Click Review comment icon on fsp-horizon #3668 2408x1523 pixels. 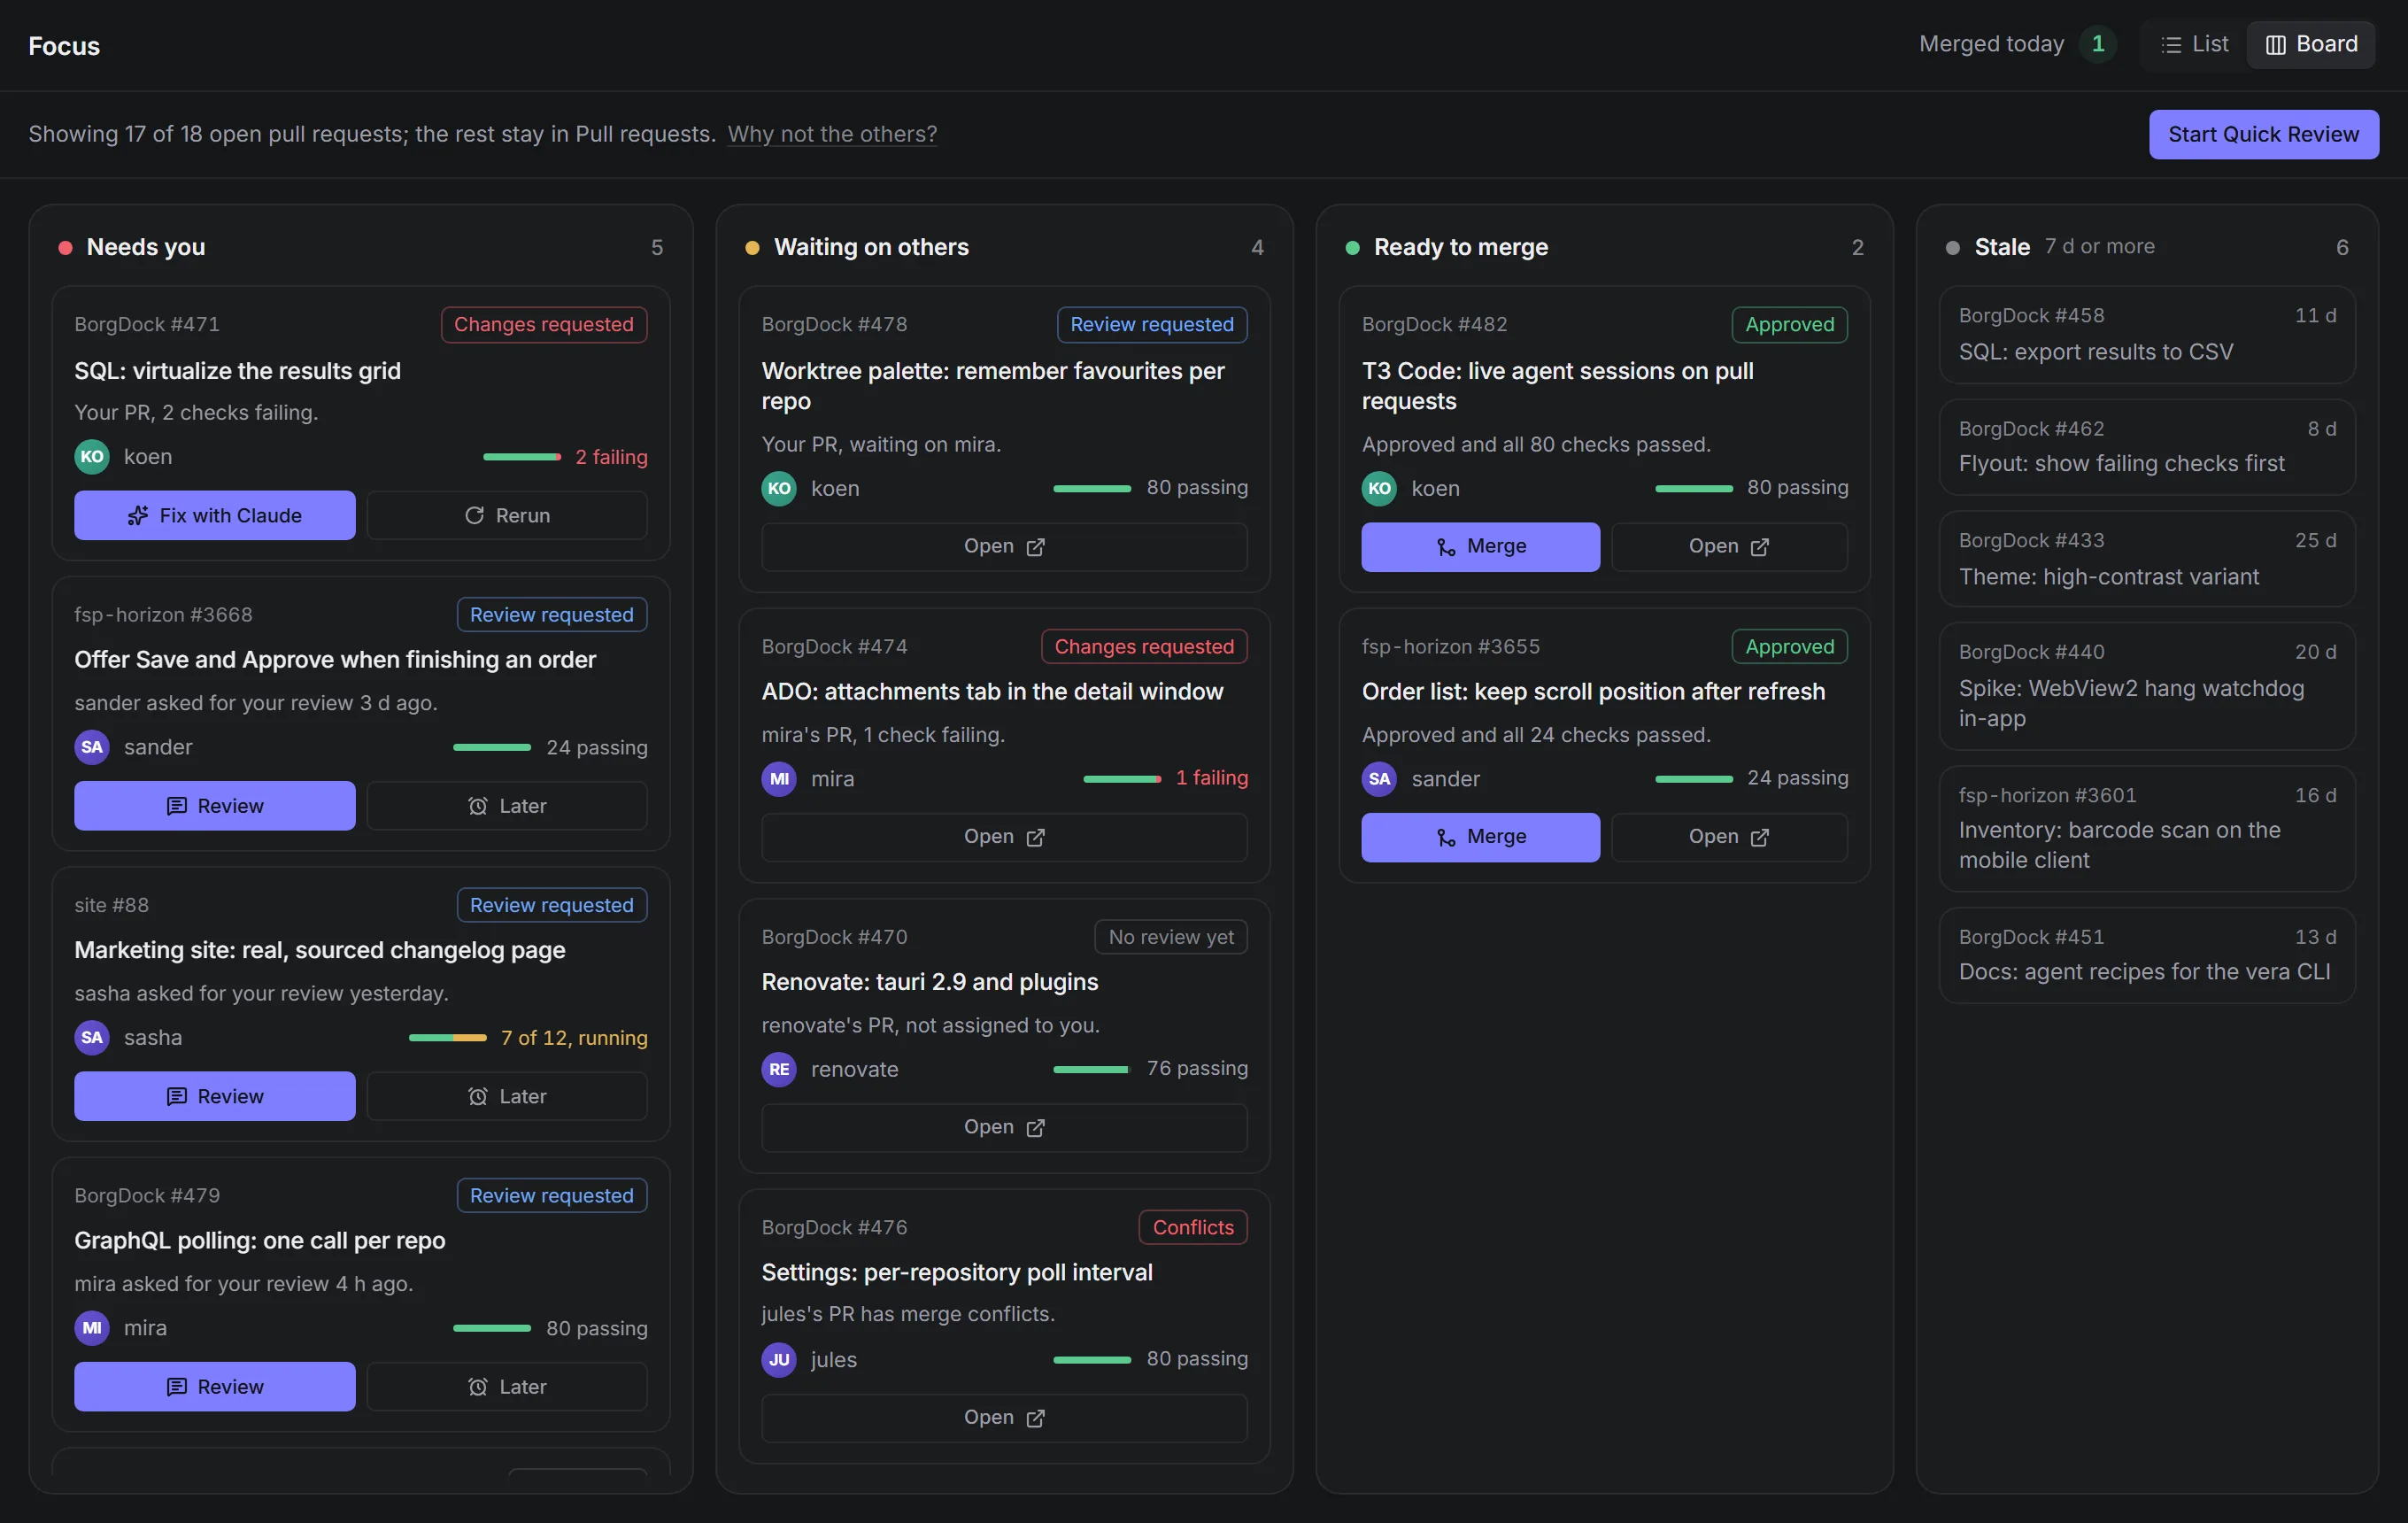(x=177, y=806)
